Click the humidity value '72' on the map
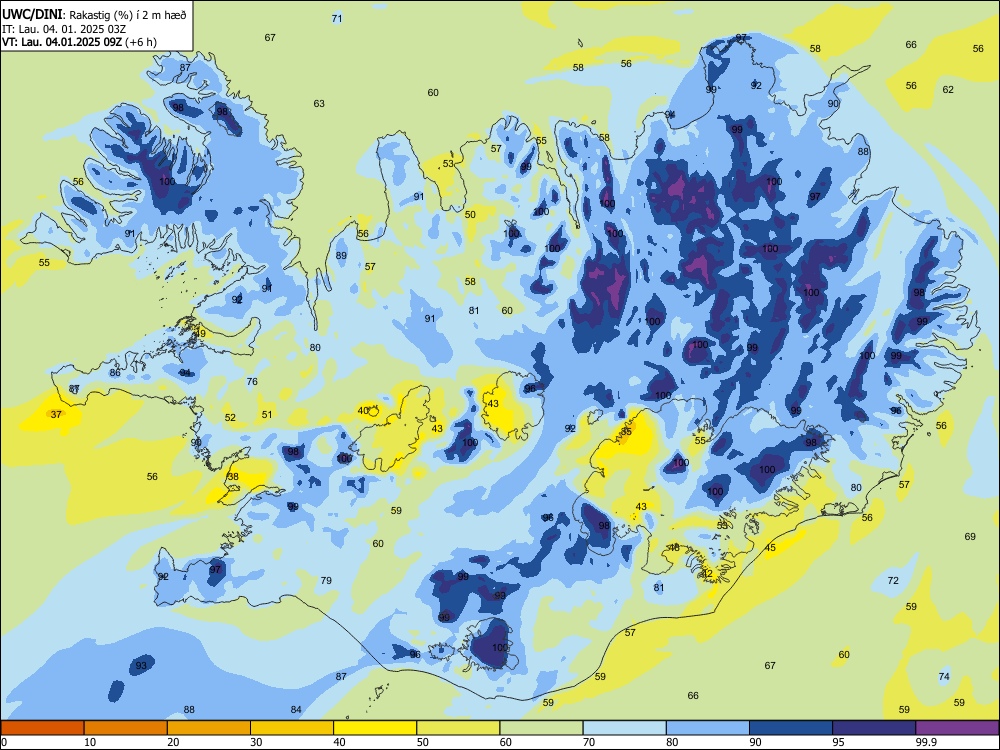The width and height of the screenshot is (1000, 750). (x=893, y=580)
